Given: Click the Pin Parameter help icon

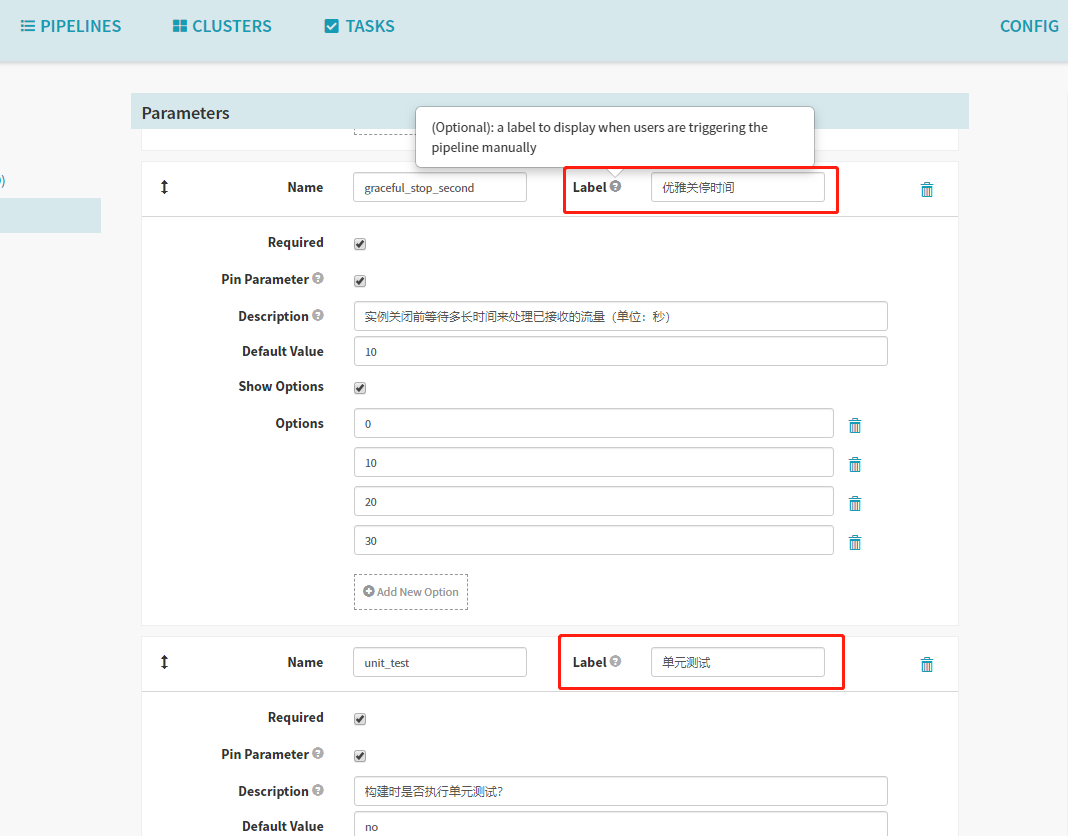Looking at the screenshot, I should 318,278.
